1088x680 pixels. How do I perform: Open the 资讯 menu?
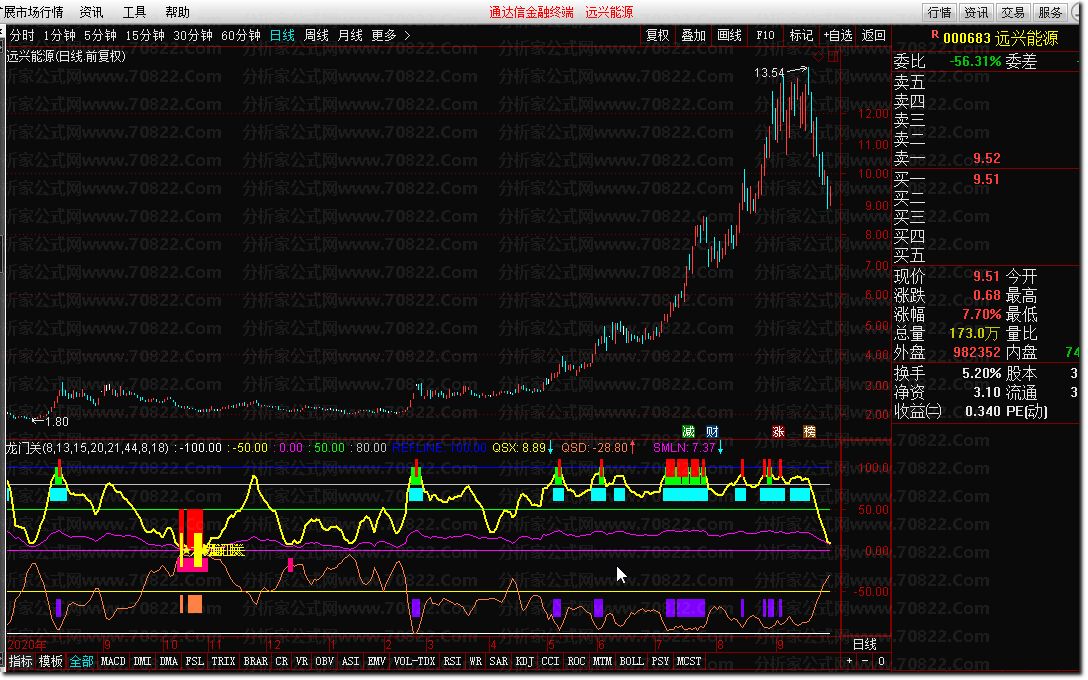coord(91,12)
